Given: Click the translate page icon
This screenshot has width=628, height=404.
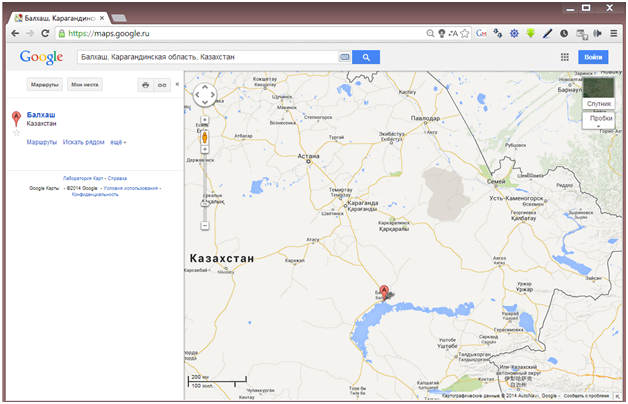Looking at the screenshot, I should pyautogui.click(x=453, y=33).
